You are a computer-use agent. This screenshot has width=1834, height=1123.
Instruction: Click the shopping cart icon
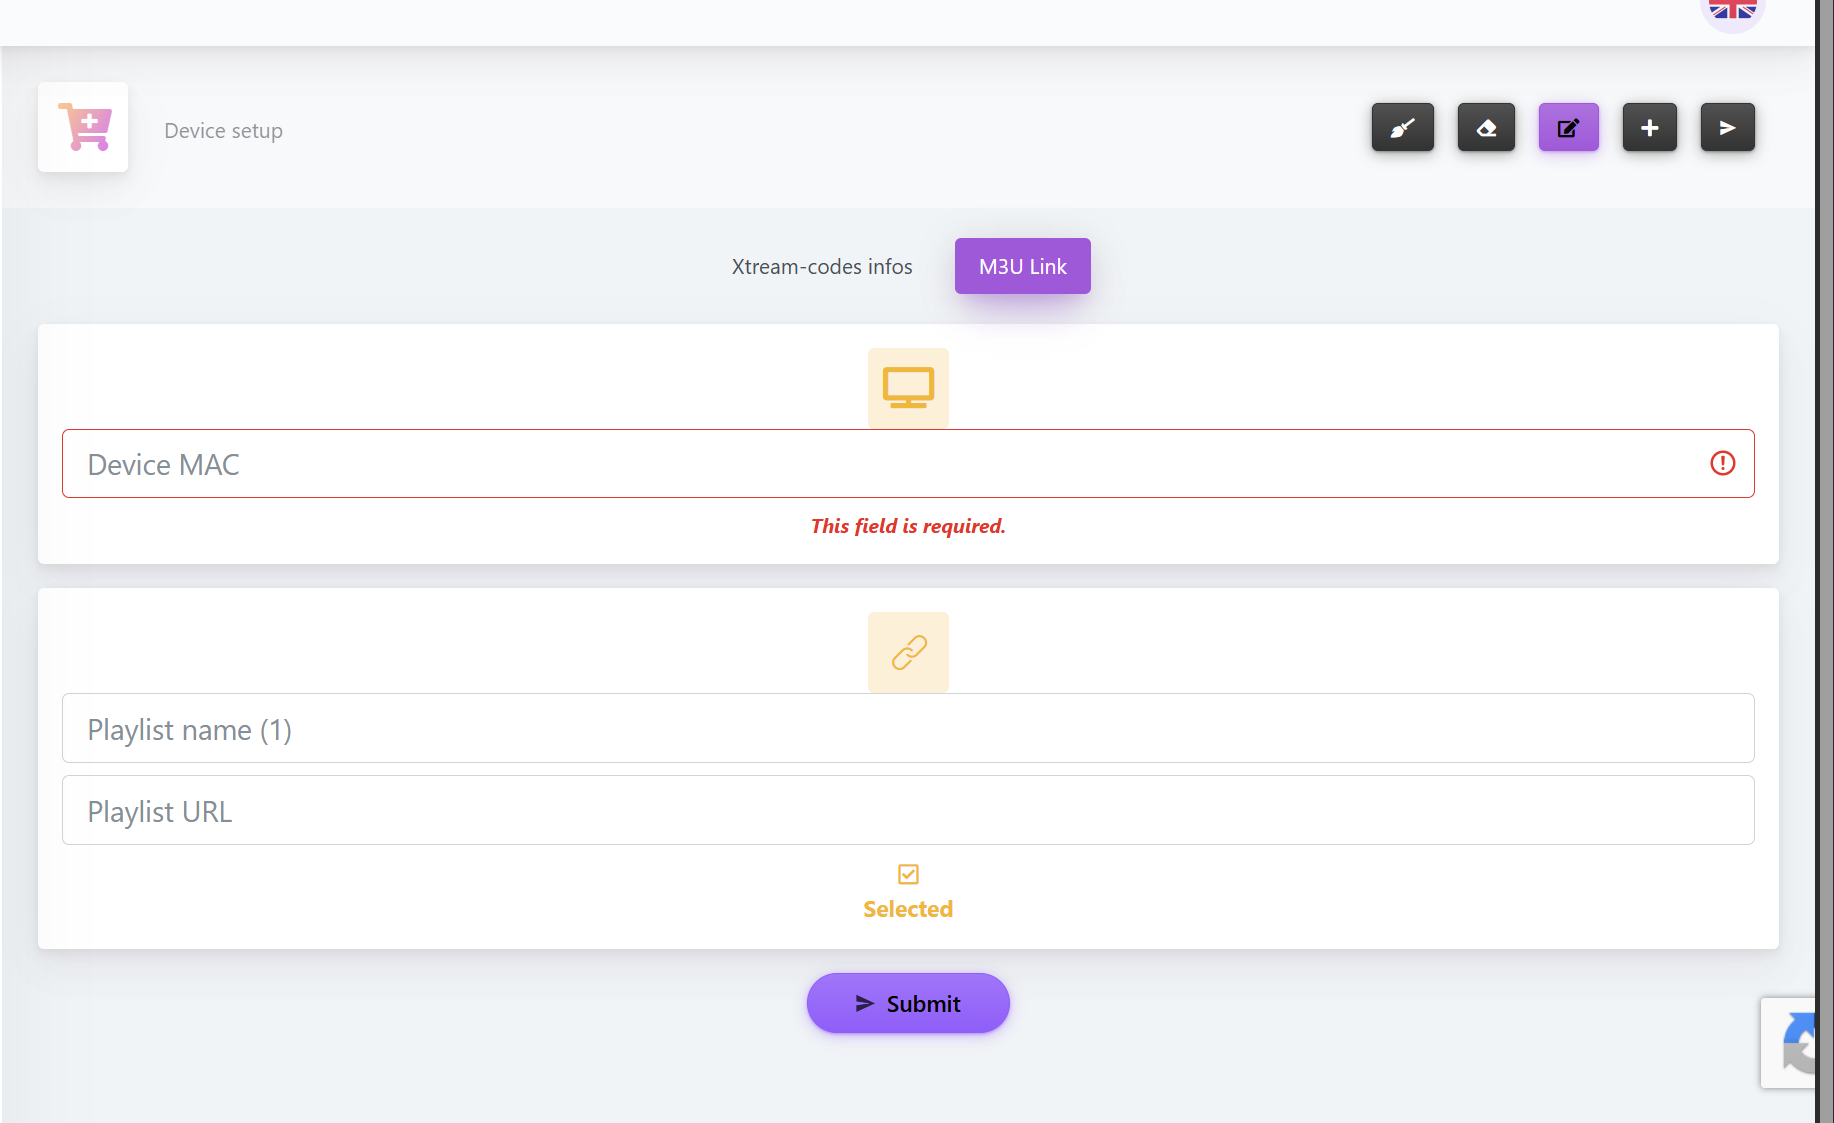click(83, 127)
